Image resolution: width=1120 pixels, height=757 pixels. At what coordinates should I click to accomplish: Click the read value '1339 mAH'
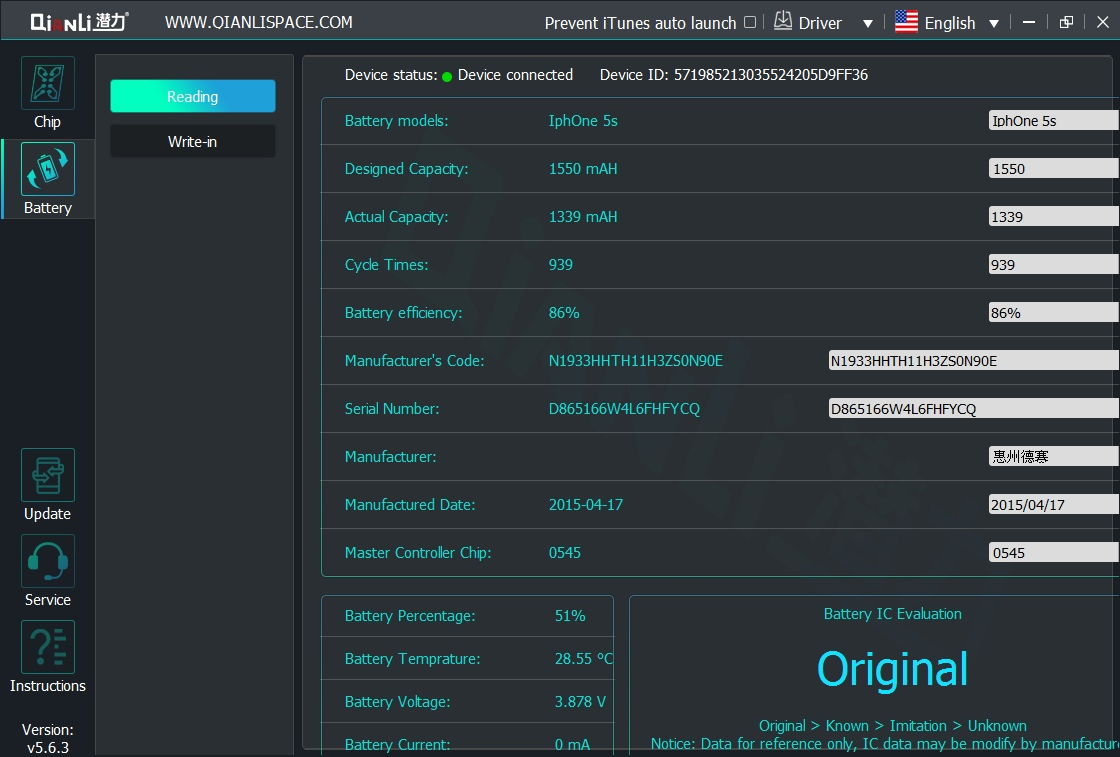583,216
